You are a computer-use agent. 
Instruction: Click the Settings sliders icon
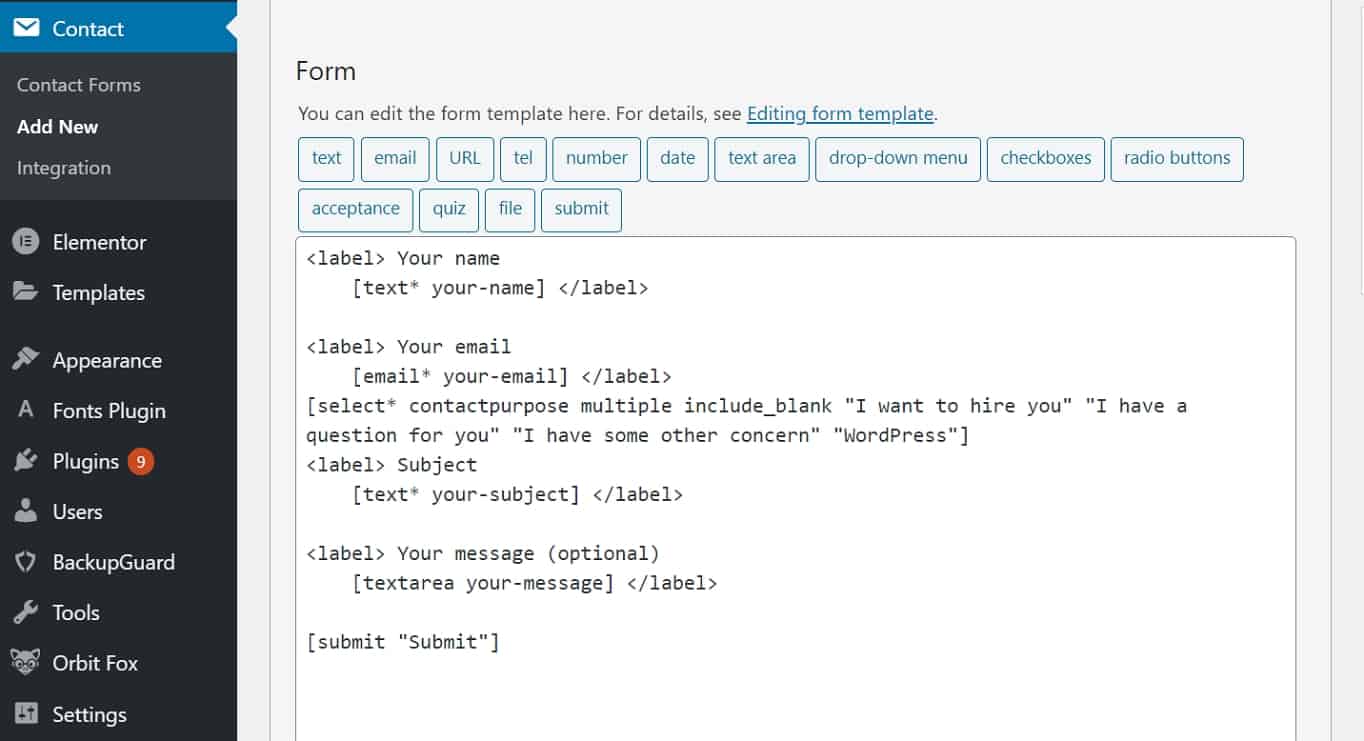pos(26,714)
